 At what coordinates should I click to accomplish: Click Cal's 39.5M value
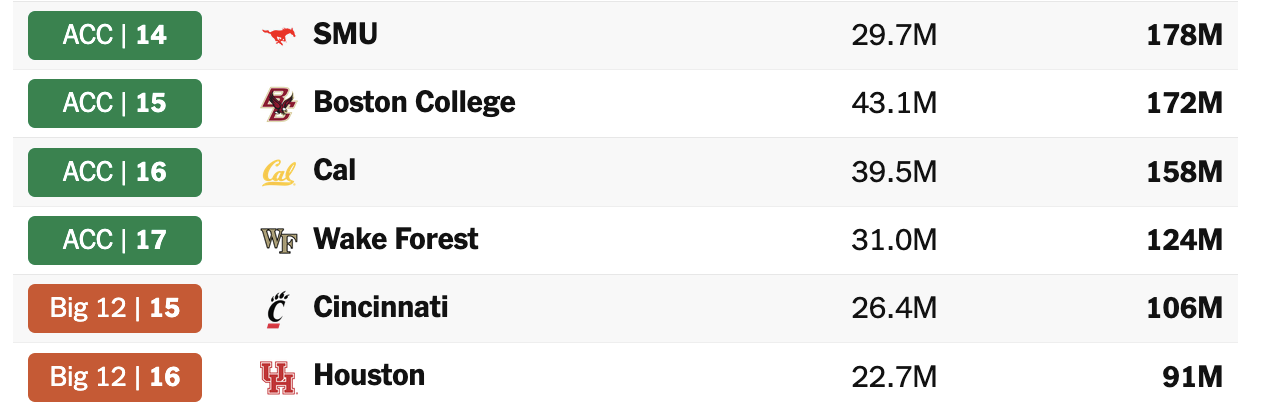click(x=894, y=172)
